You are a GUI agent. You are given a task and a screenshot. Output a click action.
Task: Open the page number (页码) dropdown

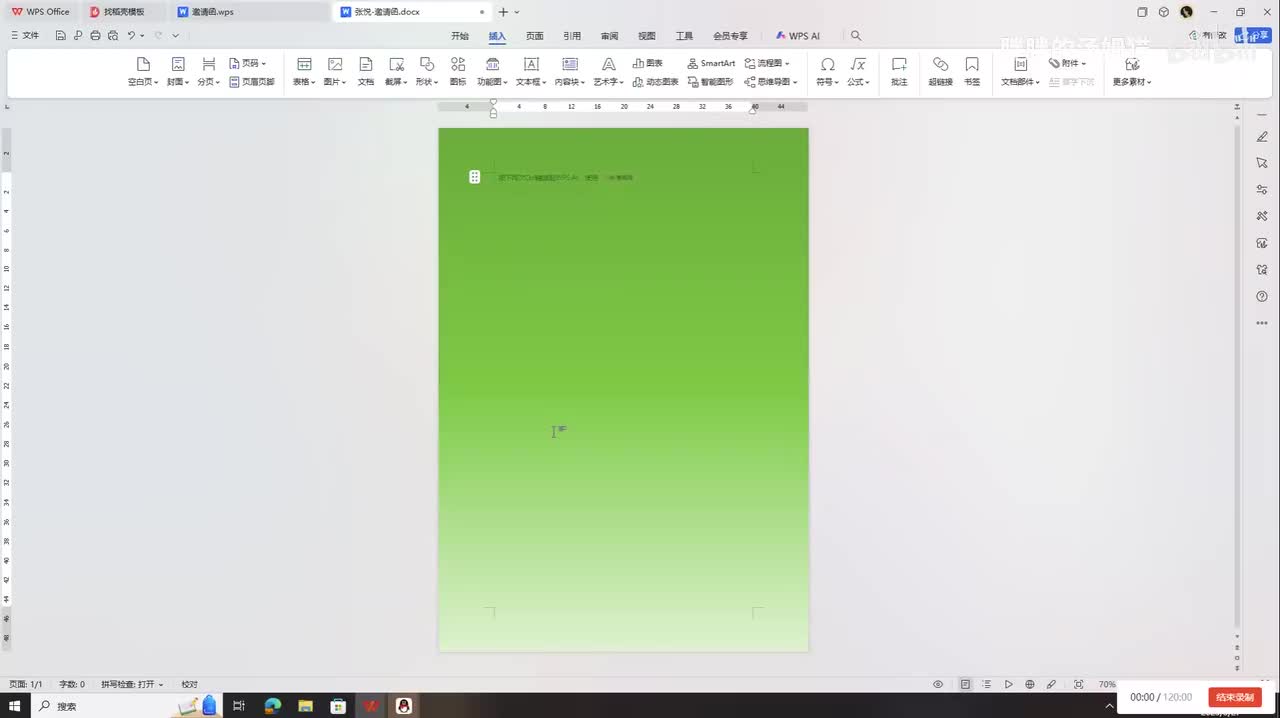pos(248,63)
